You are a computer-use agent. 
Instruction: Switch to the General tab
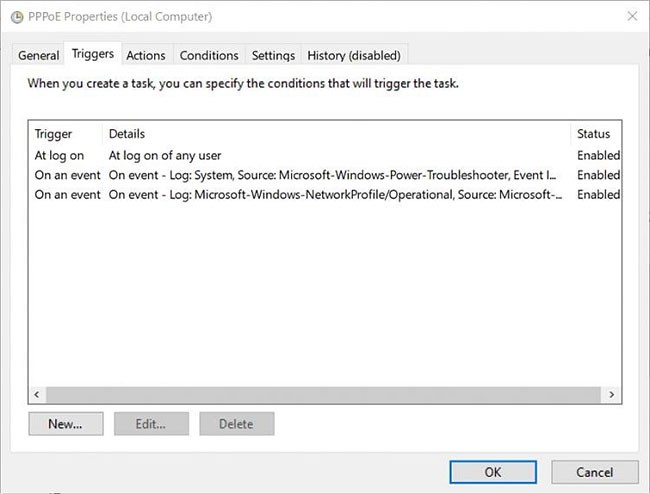(x=39, y=55)
